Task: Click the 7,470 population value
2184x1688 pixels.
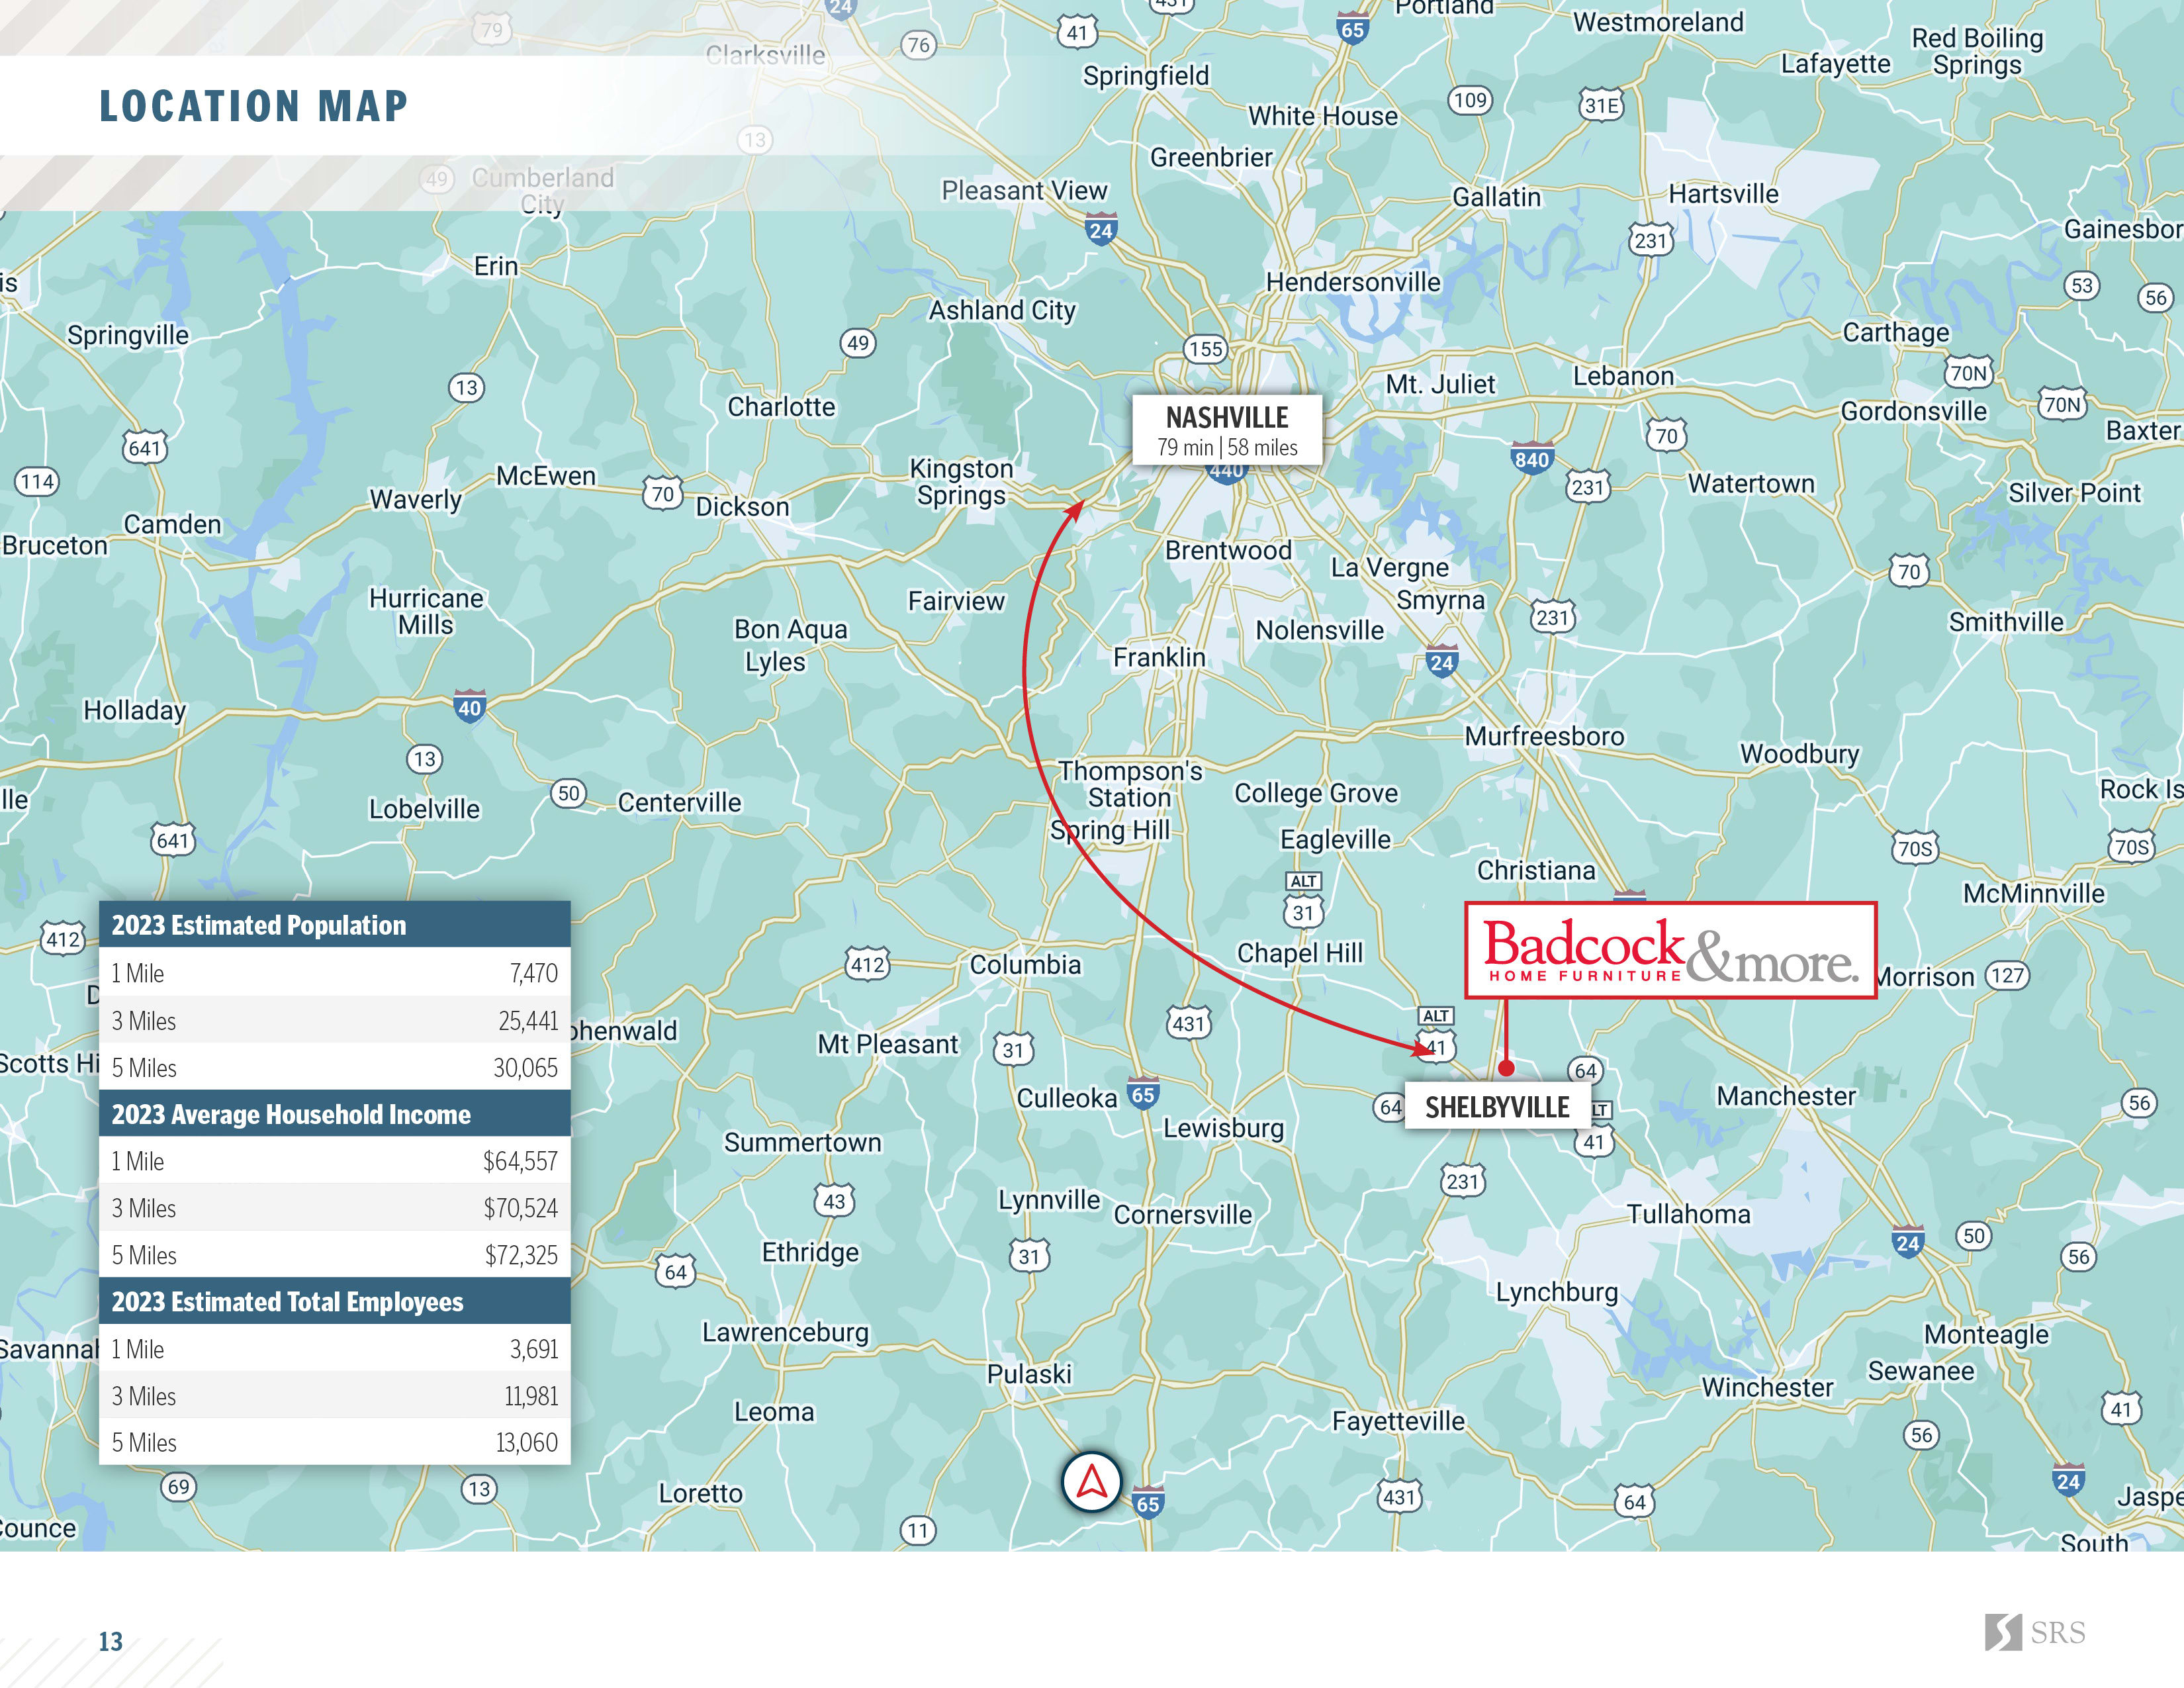Action: (x=534, y=973)
